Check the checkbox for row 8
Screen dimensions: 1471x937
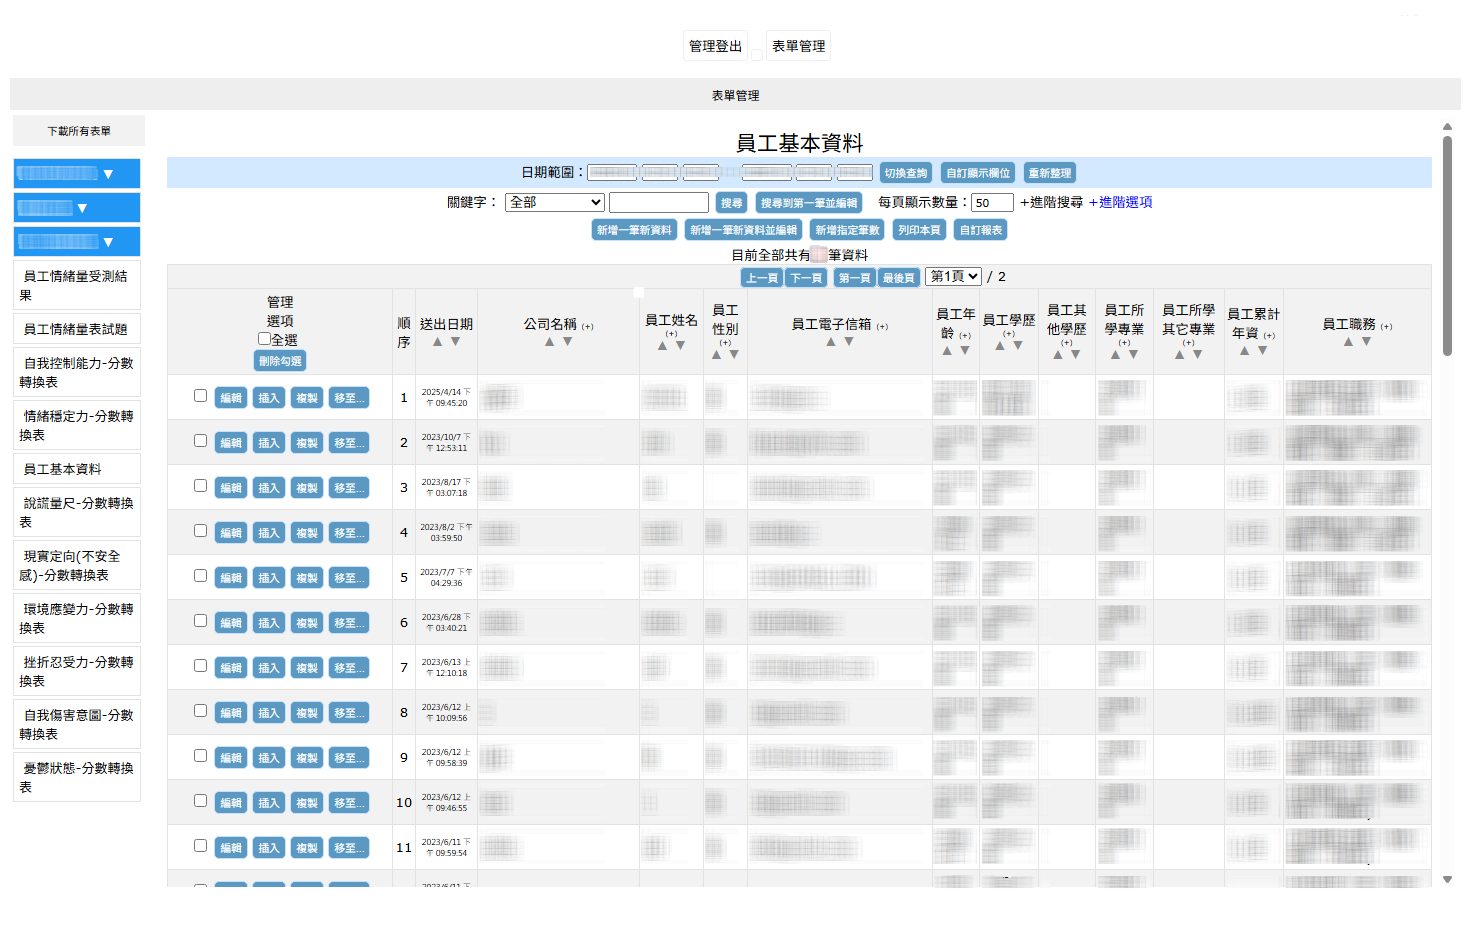tap(200, 711)
